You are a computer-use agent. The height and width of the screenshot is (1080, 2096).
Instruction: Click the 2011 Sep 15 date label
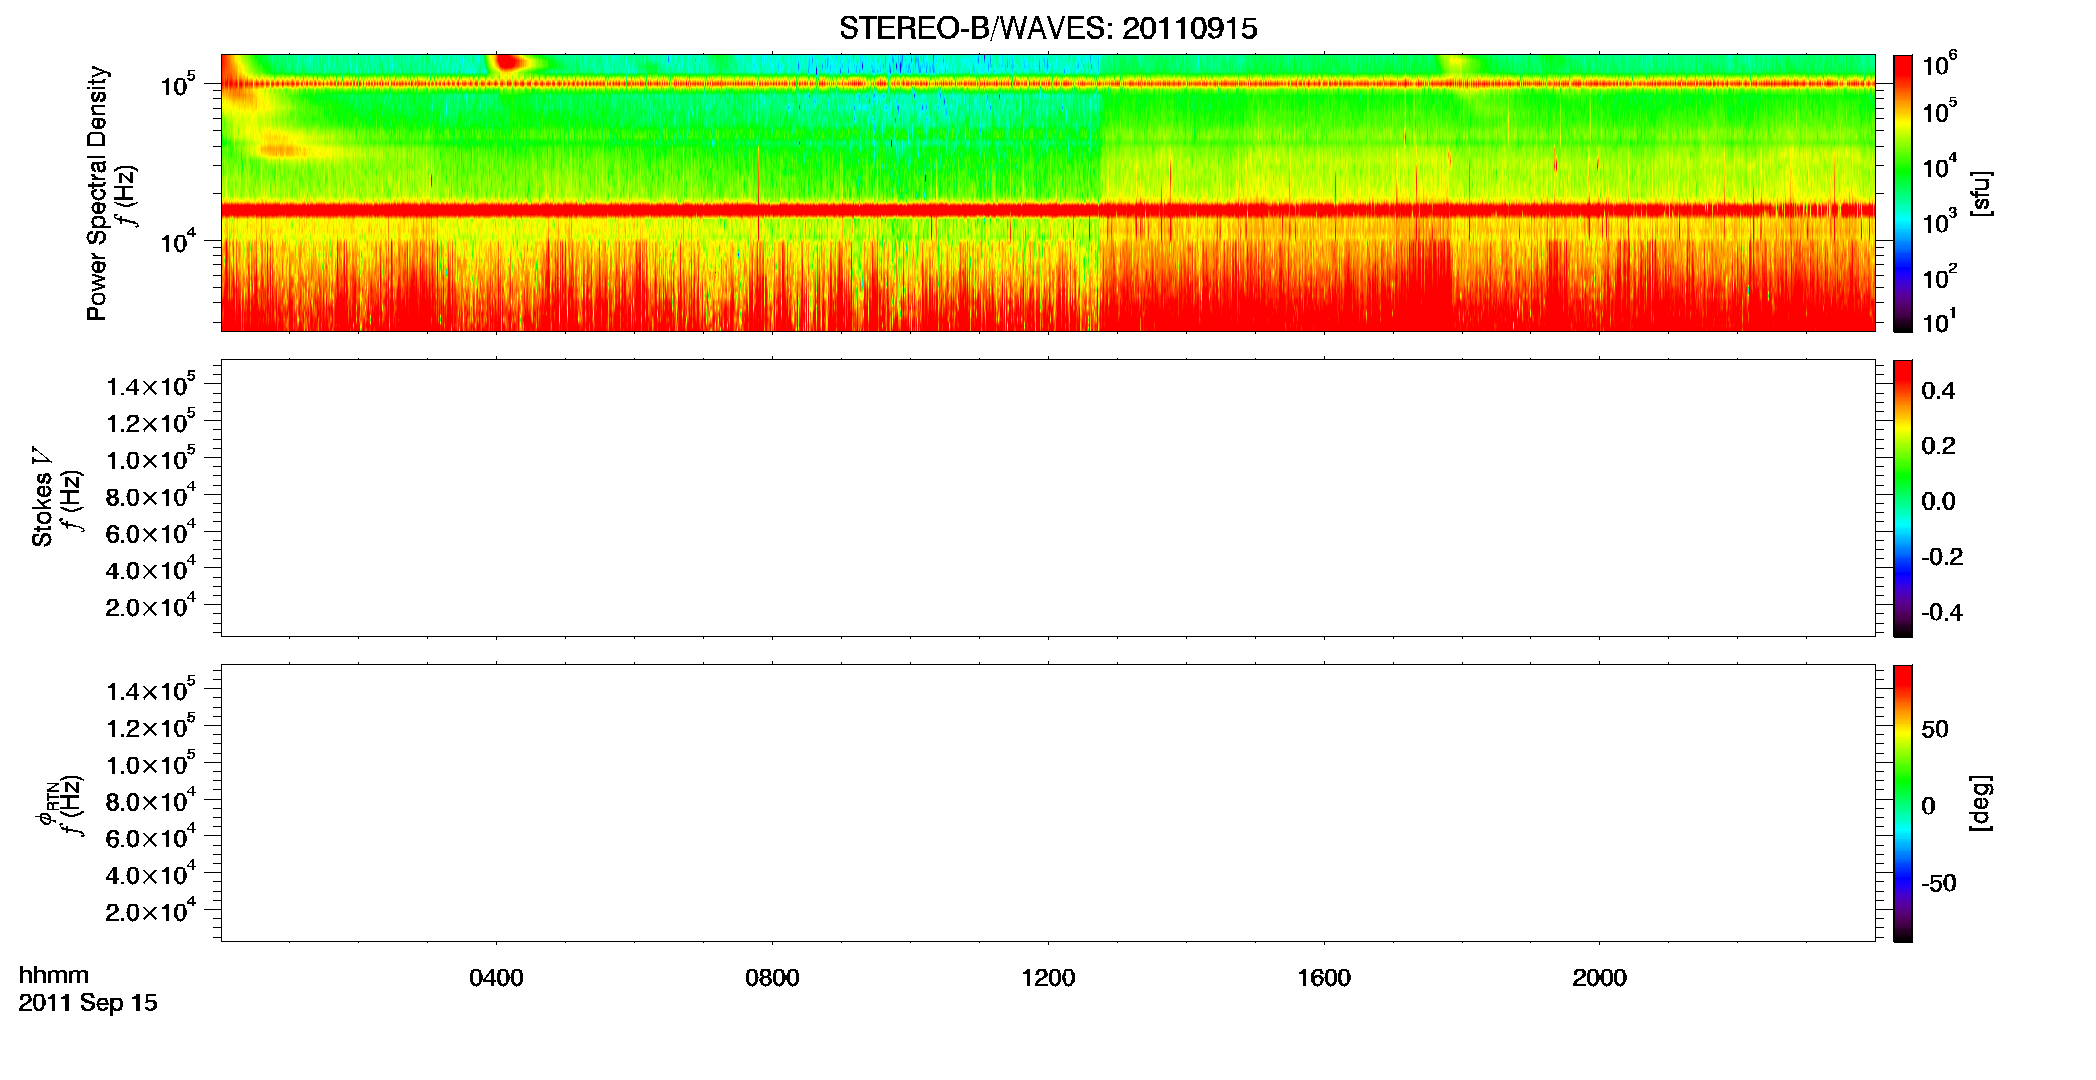pos(88,1003)
